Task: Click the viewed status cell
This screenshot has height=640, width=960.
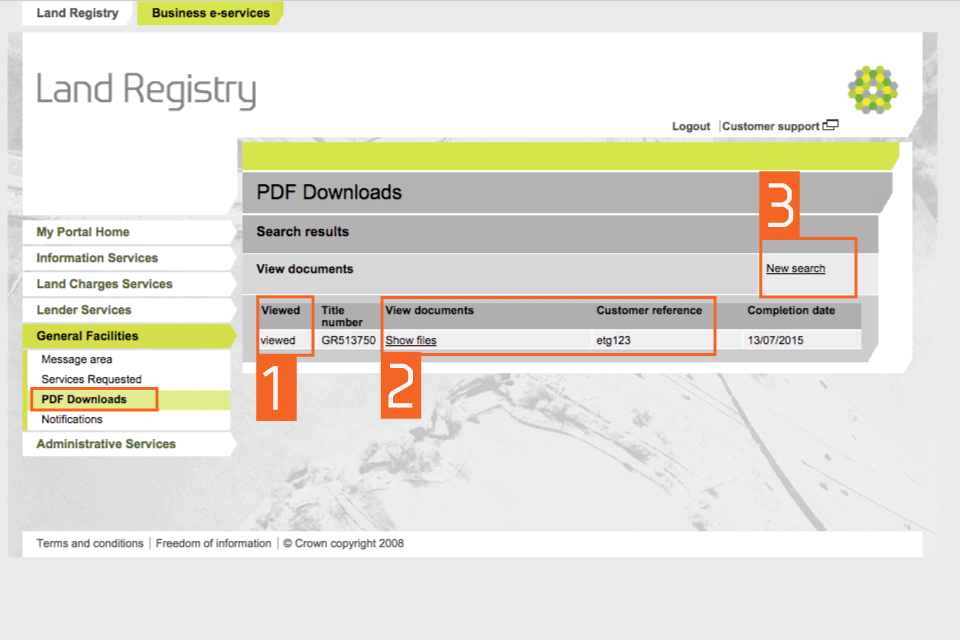Action: 278,340
